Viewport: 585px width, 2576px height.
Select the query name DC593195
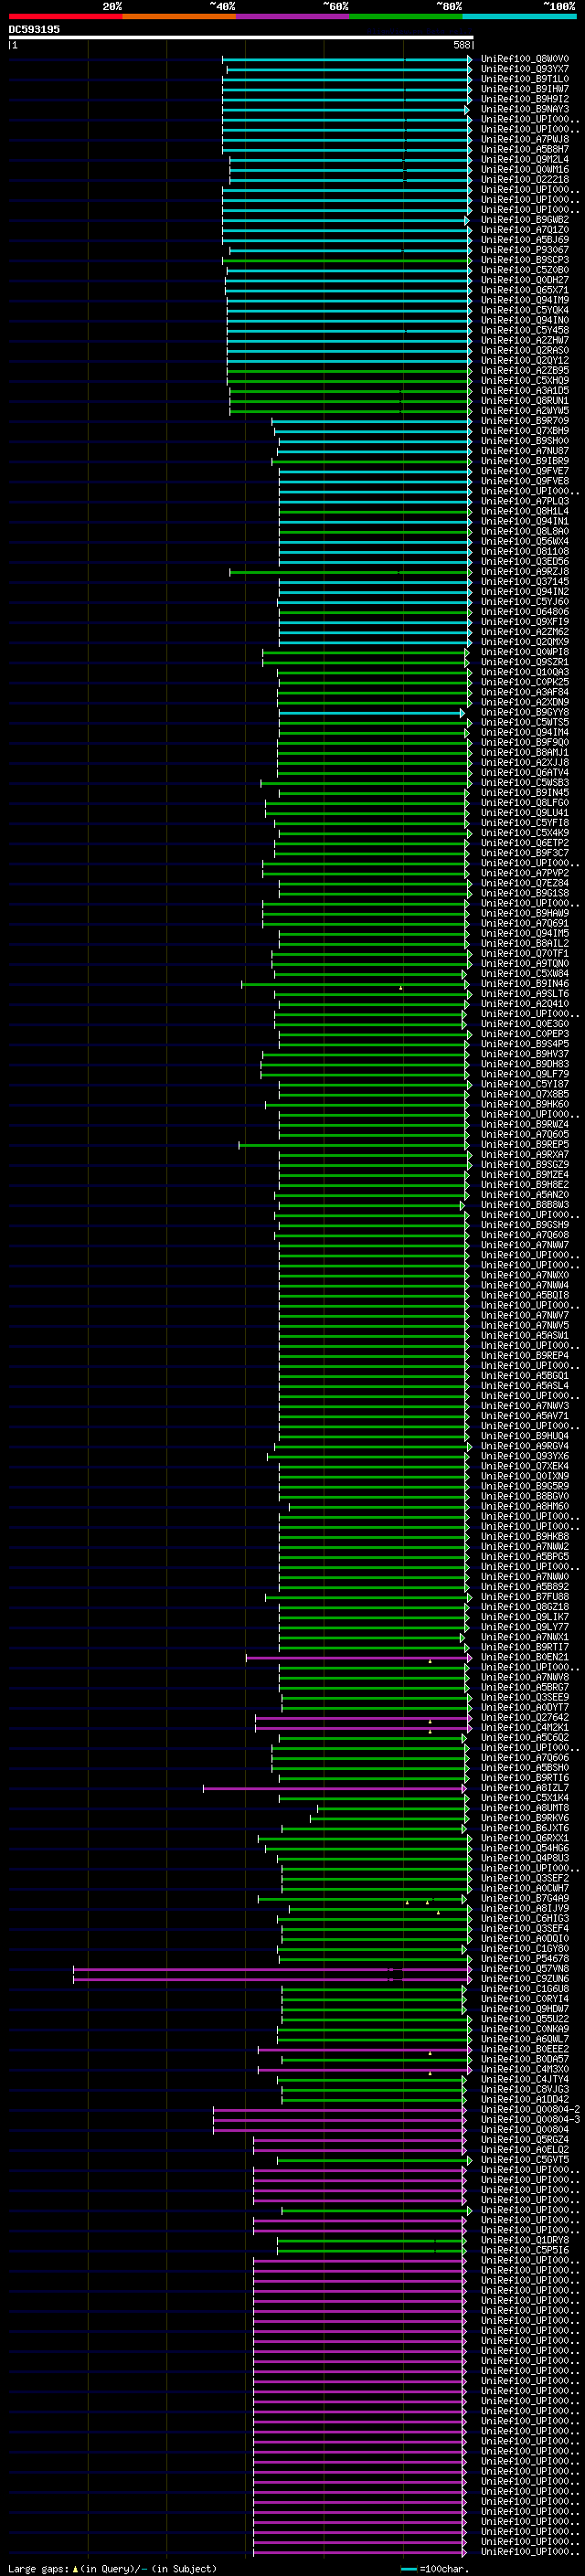pos(34,30)
